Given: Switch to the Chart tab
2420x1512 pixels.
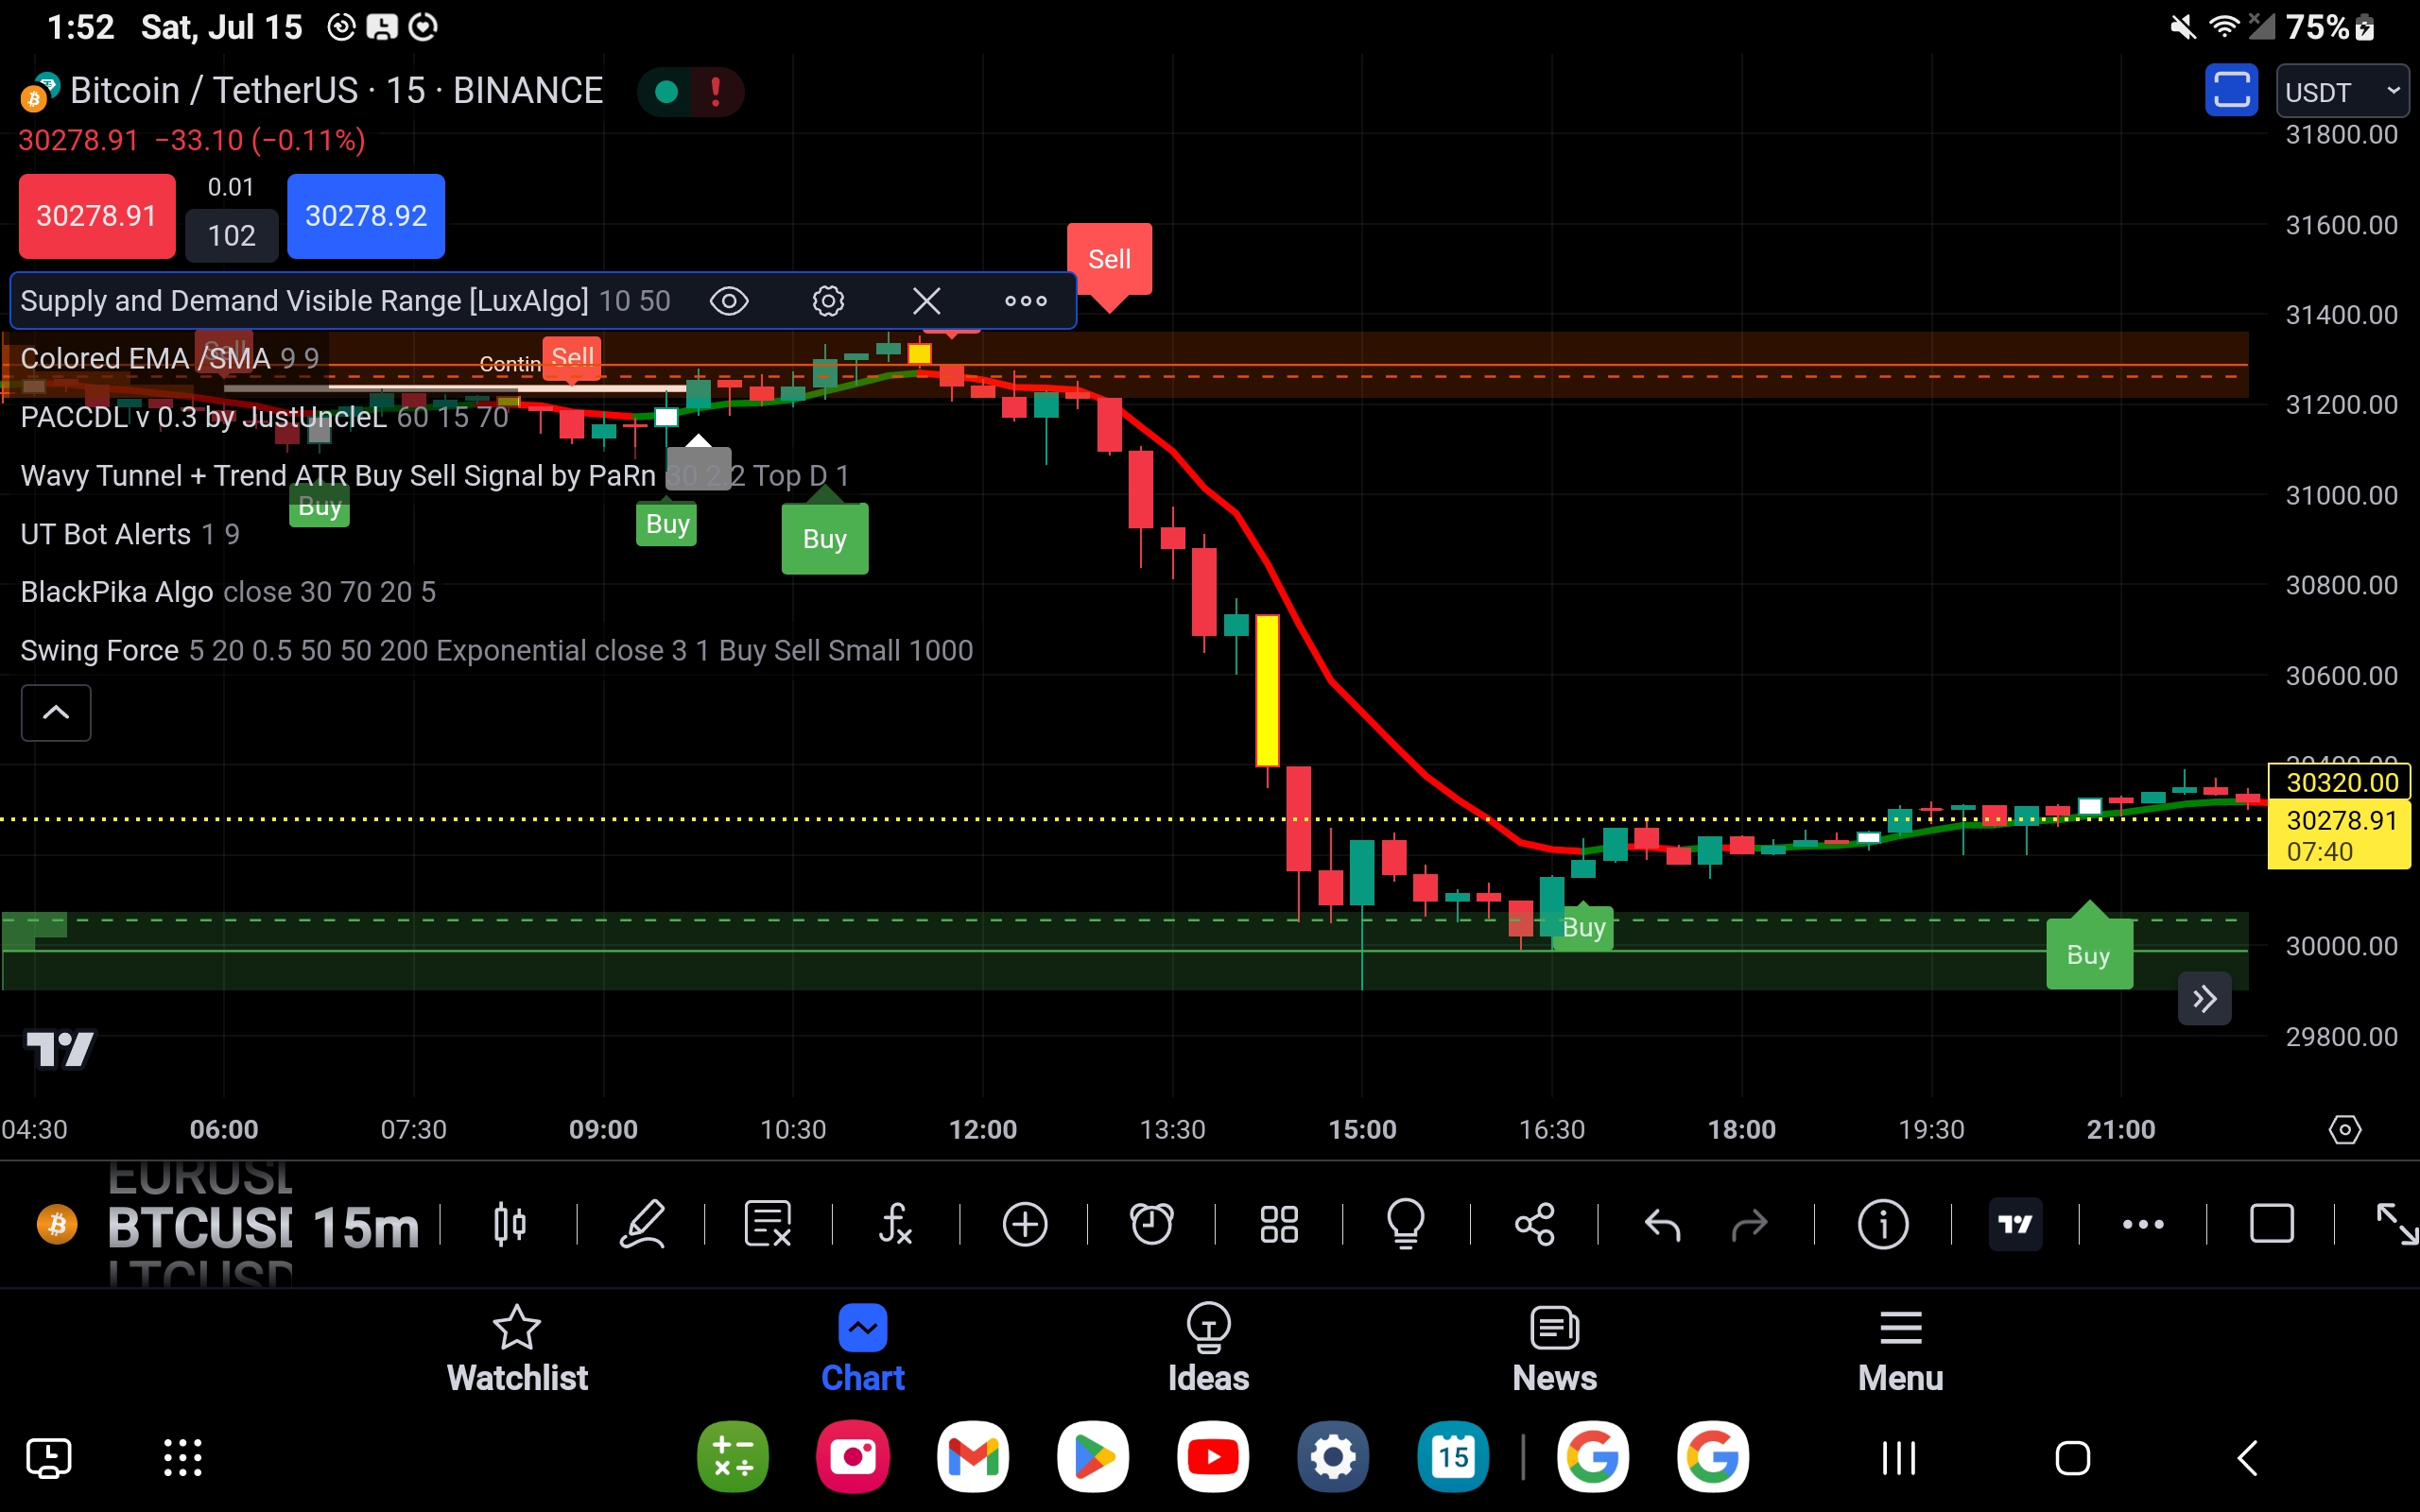Looking at the screenshot, I should click(x=862, y=1349).
